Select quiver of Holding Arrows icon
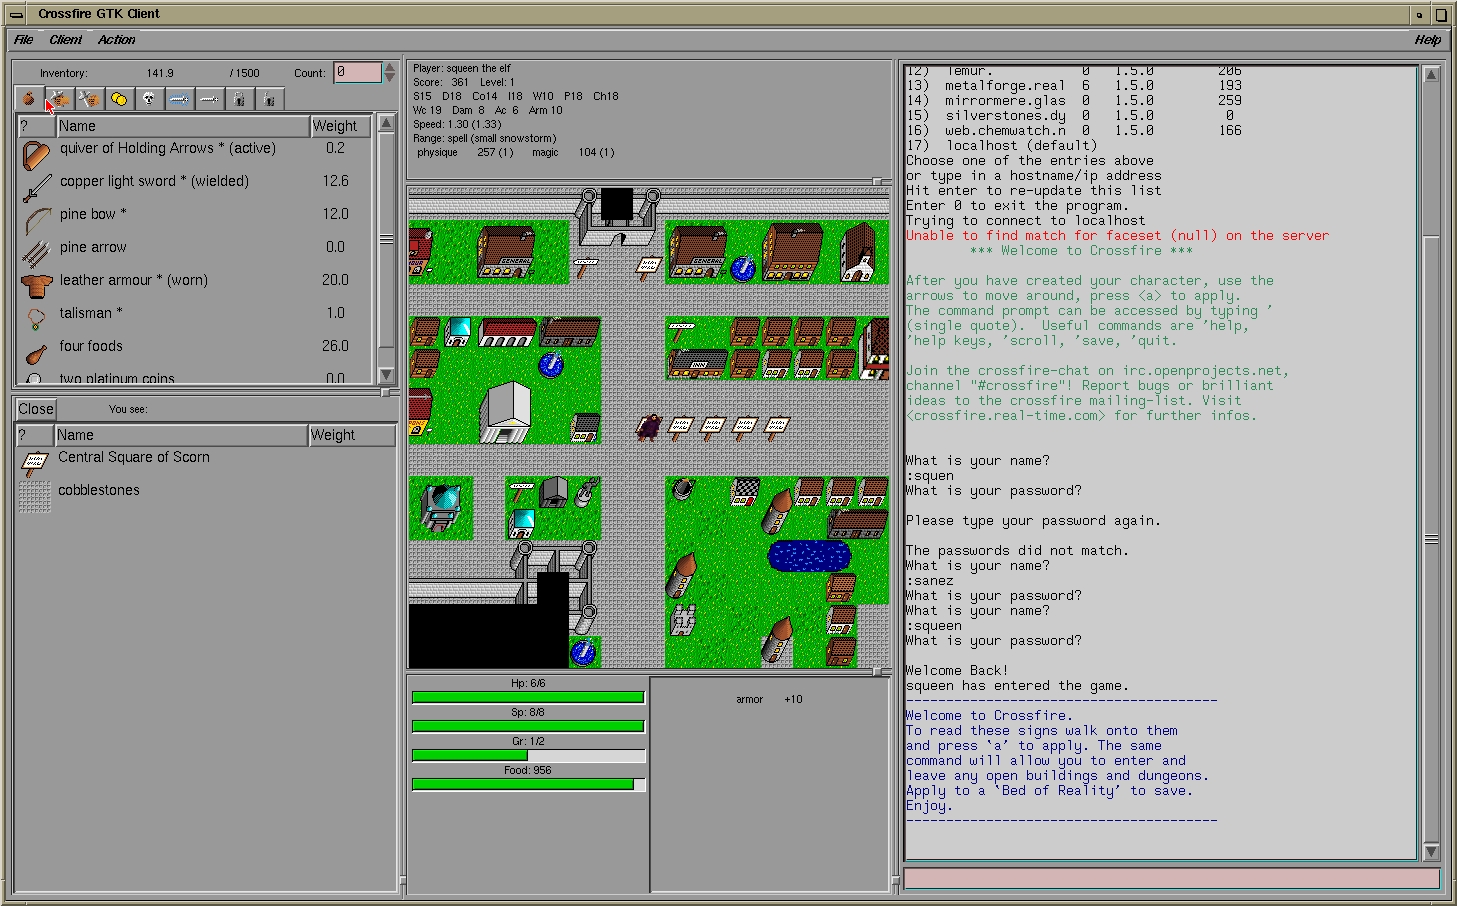 click(x=36, y=155)
